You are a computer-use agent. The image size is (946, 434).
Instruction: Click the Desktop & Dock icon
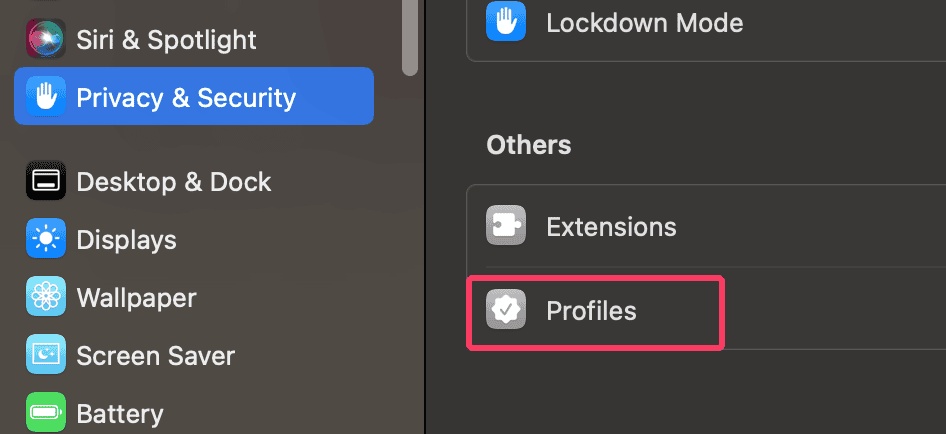click(46, 182)
